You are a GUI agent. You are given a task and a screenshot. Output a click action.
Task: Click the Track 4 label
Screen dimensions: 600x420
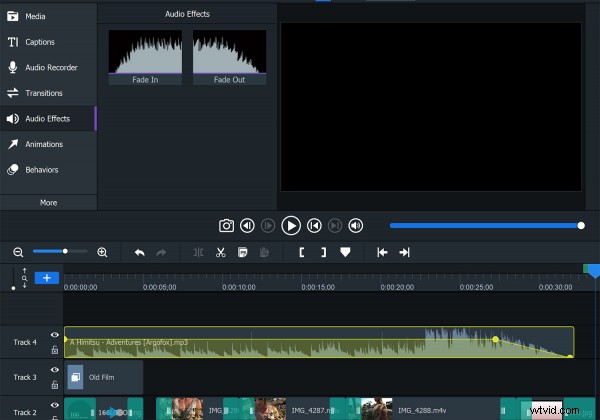(x=25, y=342)
